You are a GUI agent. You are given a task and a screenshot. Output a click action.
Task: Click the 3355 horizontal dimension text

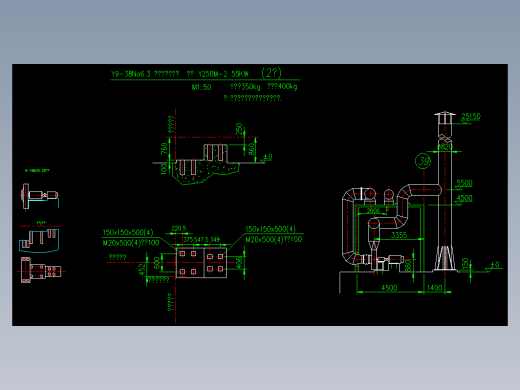(399, 235)
